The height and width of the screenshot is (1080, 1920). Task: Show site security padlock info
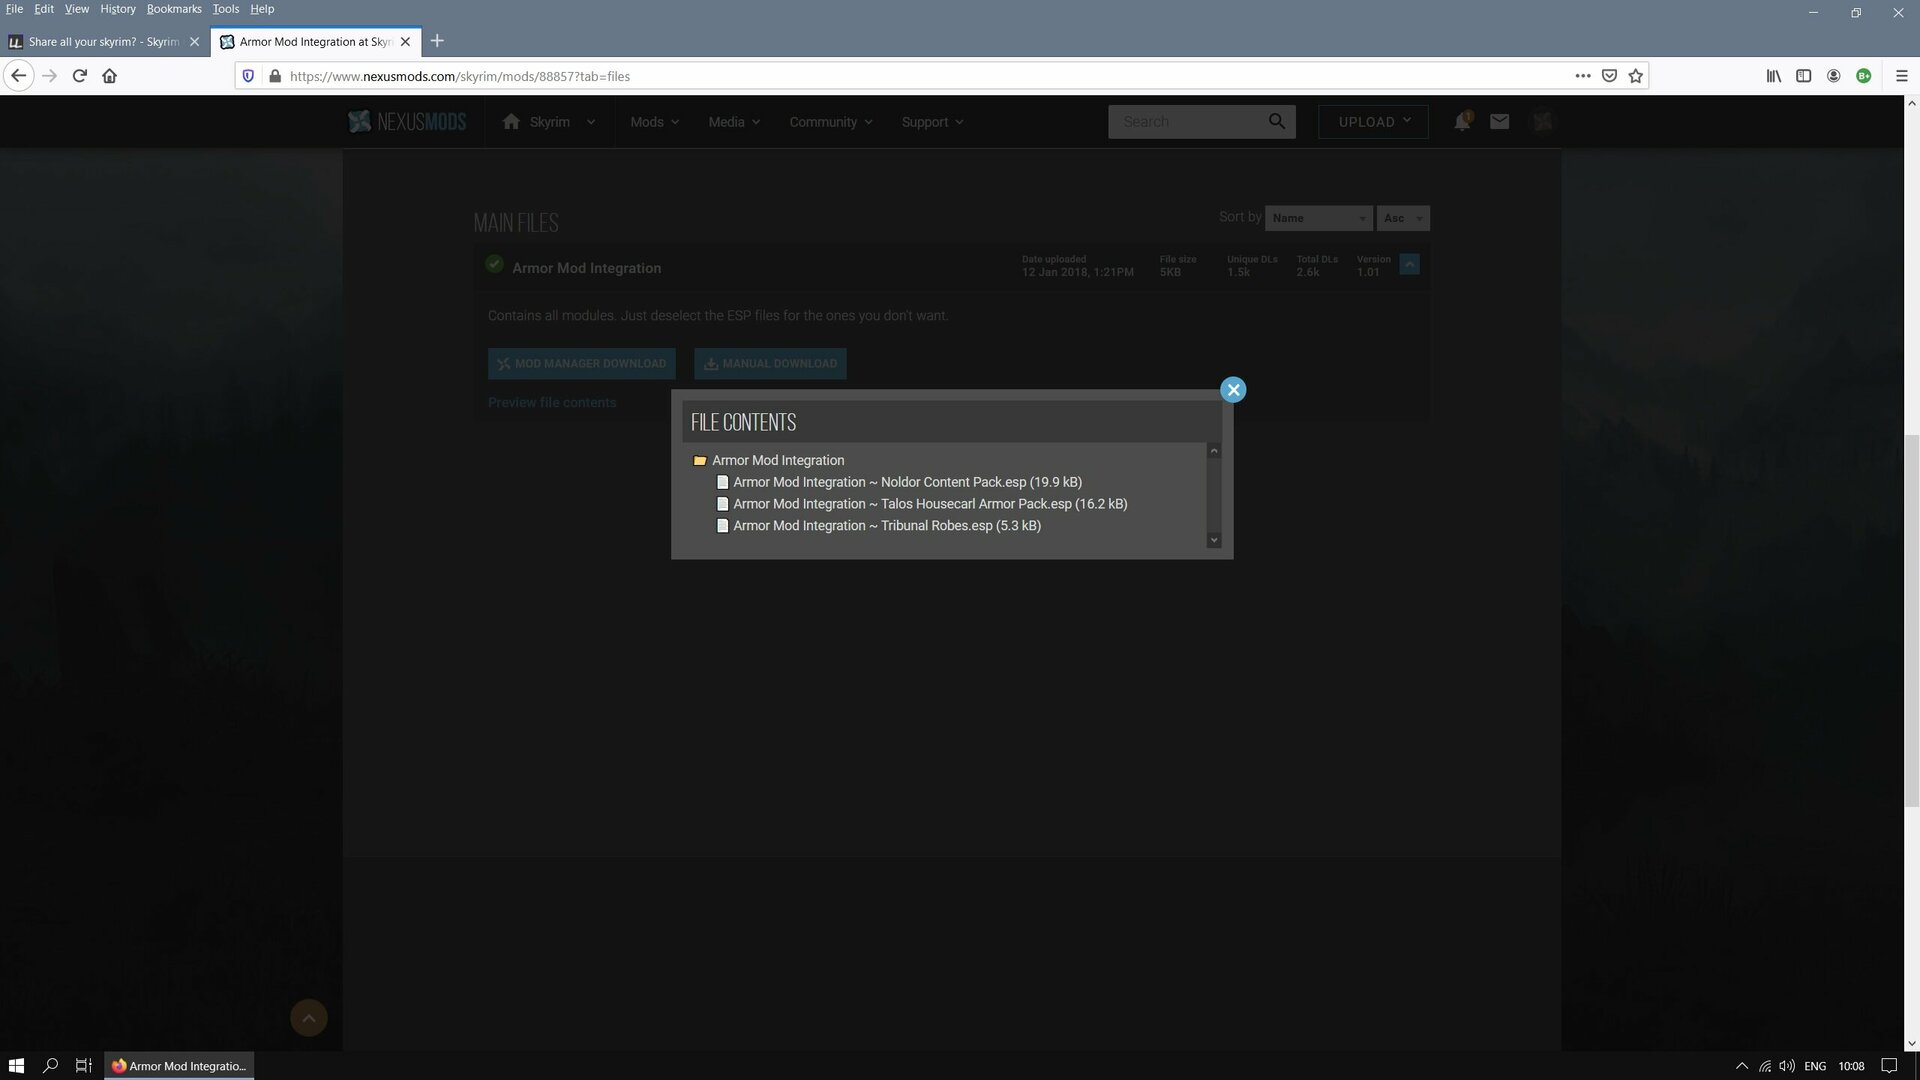tap(275, 76)
